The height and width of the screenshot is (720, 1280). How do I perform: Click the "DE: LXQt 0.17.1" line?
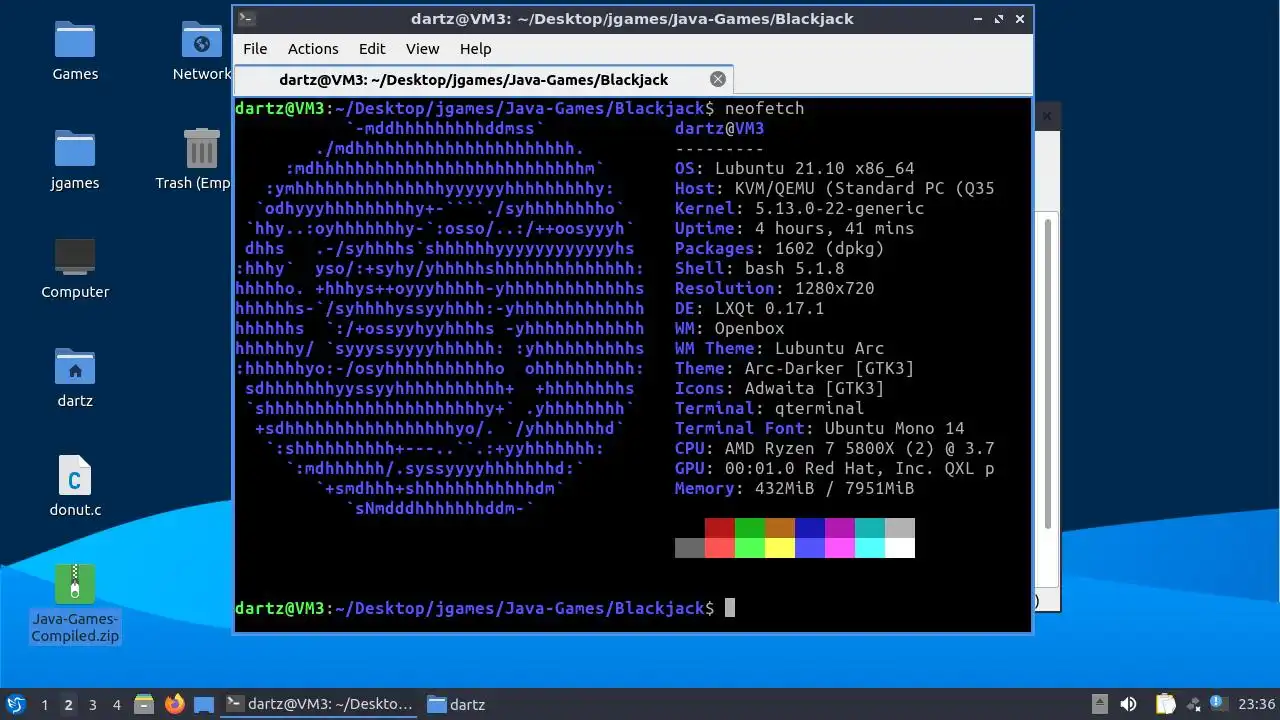pyautogui.click(x=750, y=308)
